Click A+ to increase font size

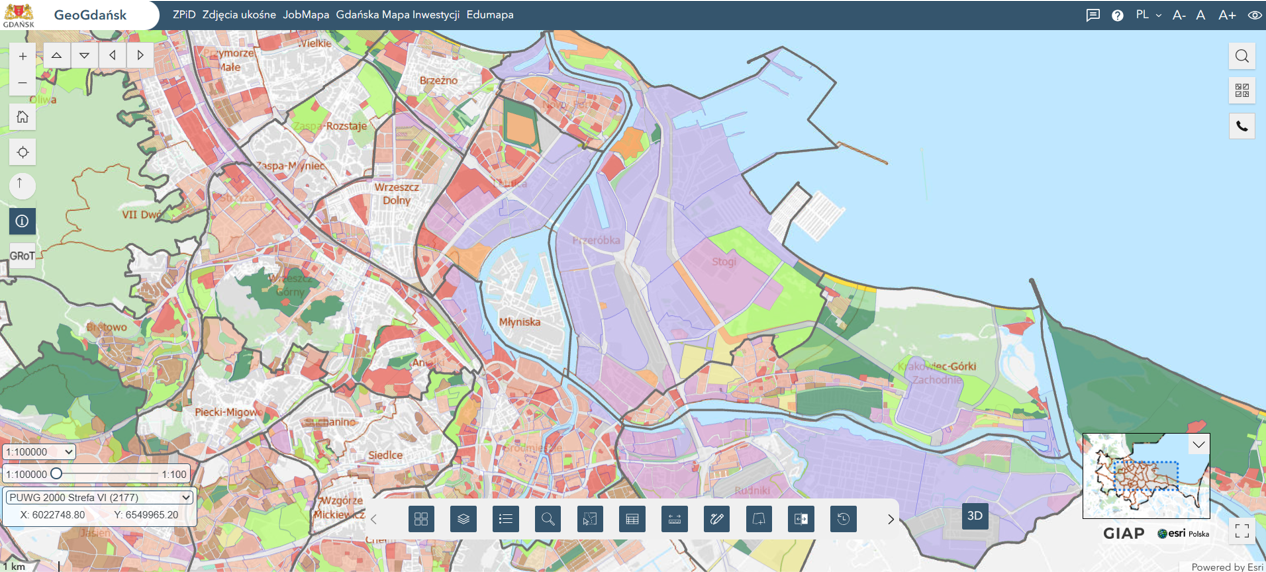coord(1227,15)
